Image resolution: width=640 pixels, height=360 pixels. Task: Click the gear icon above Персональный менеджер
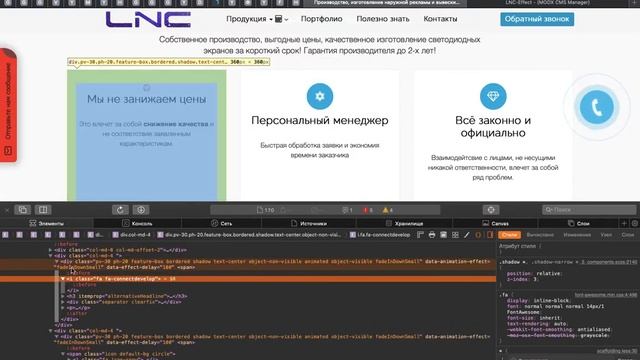320,96
